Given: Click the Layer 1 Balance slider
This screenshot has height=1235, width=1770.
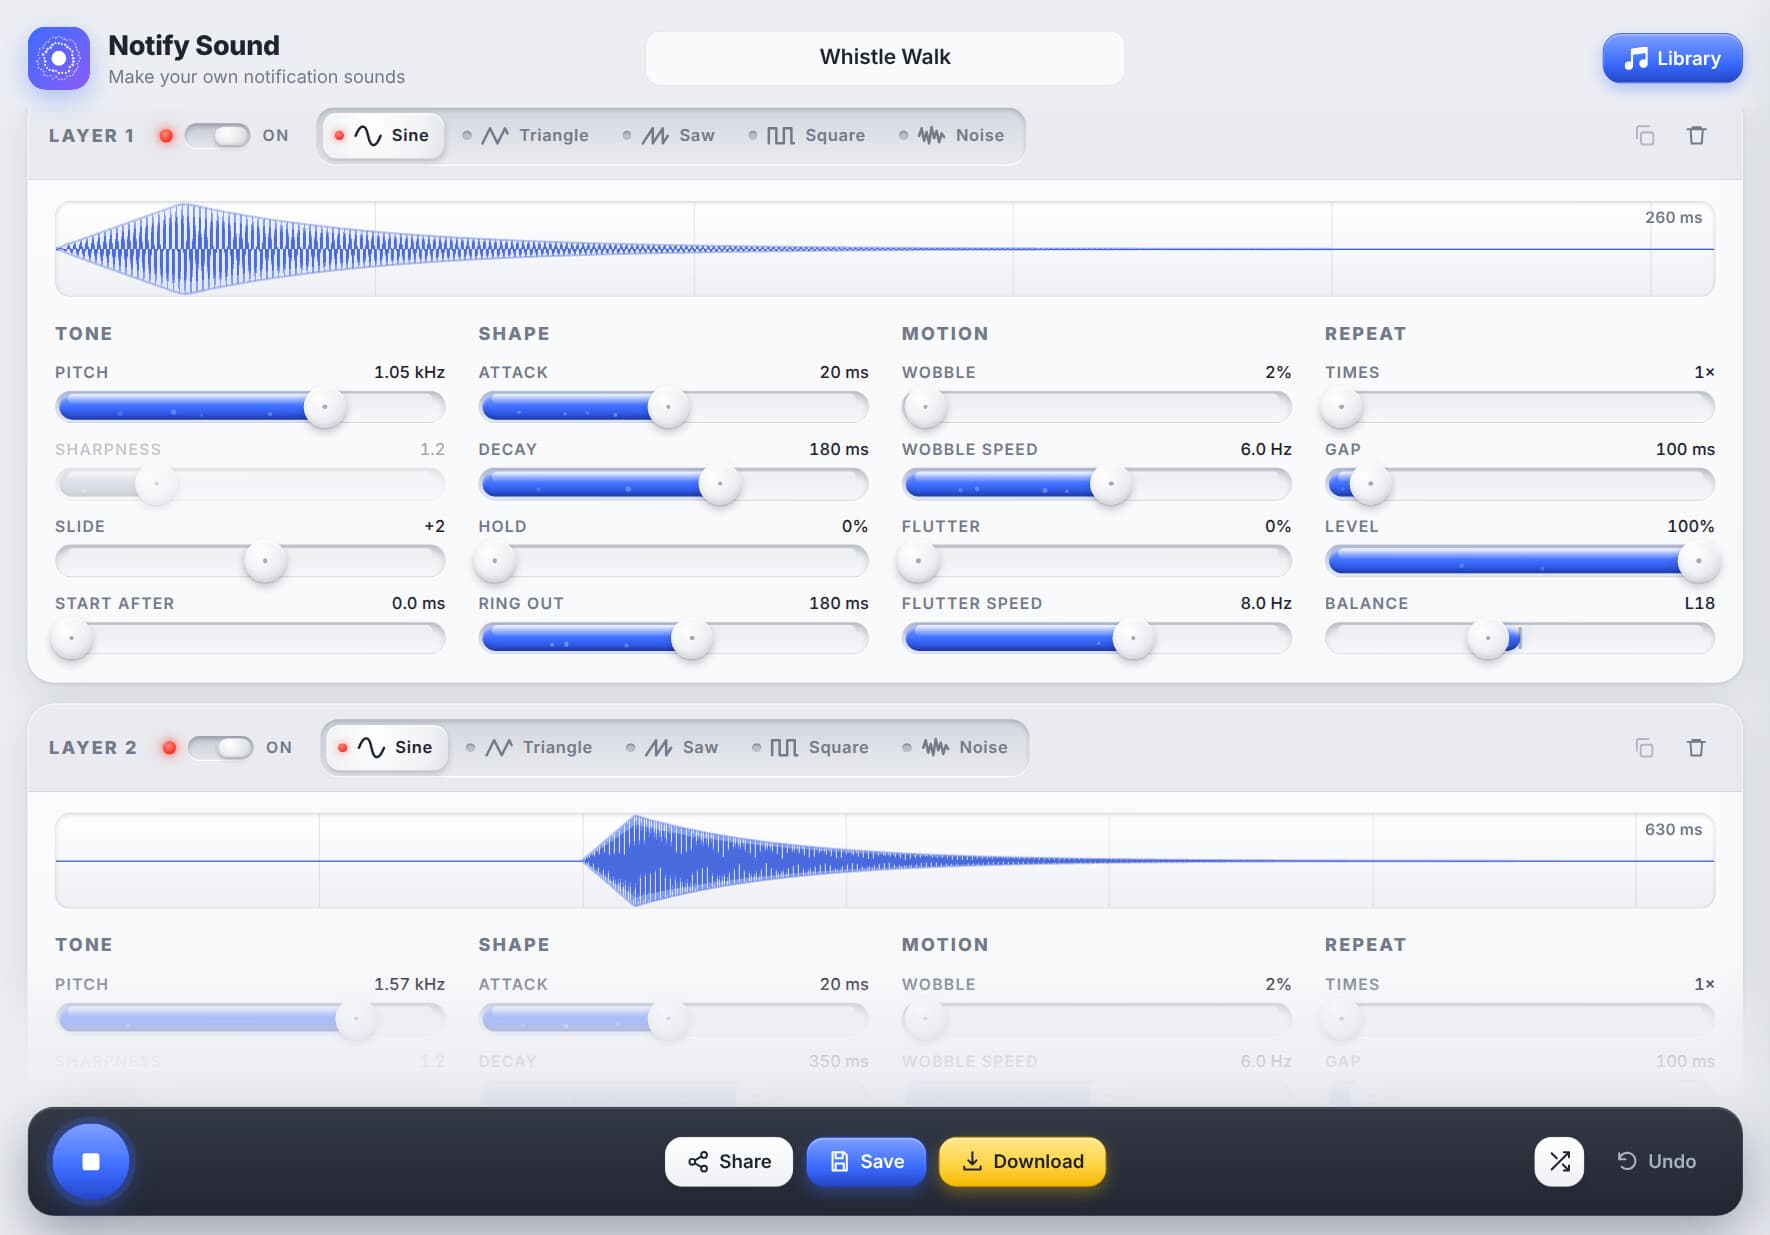Looking at the screenshot, I should click(x=1520, y=638).
